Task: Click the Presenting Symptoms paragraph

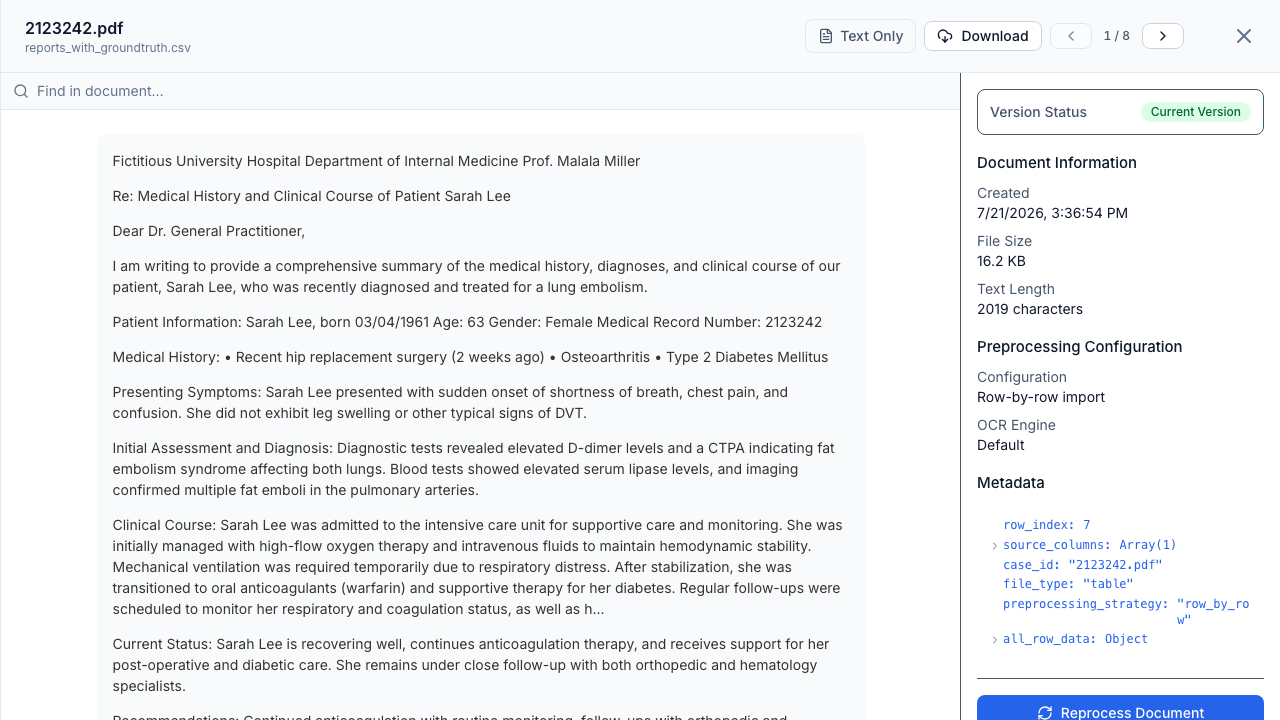Action: [x=450, y=403]
